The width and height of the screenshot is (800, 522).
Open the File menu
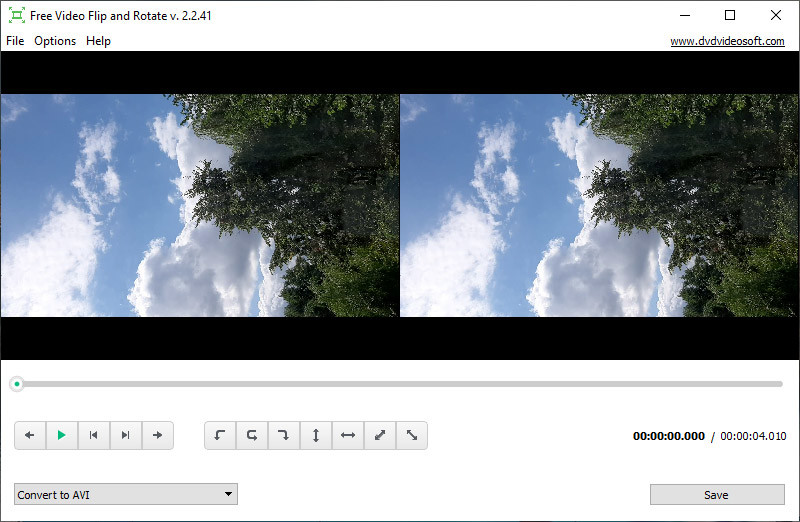[15, 41]
